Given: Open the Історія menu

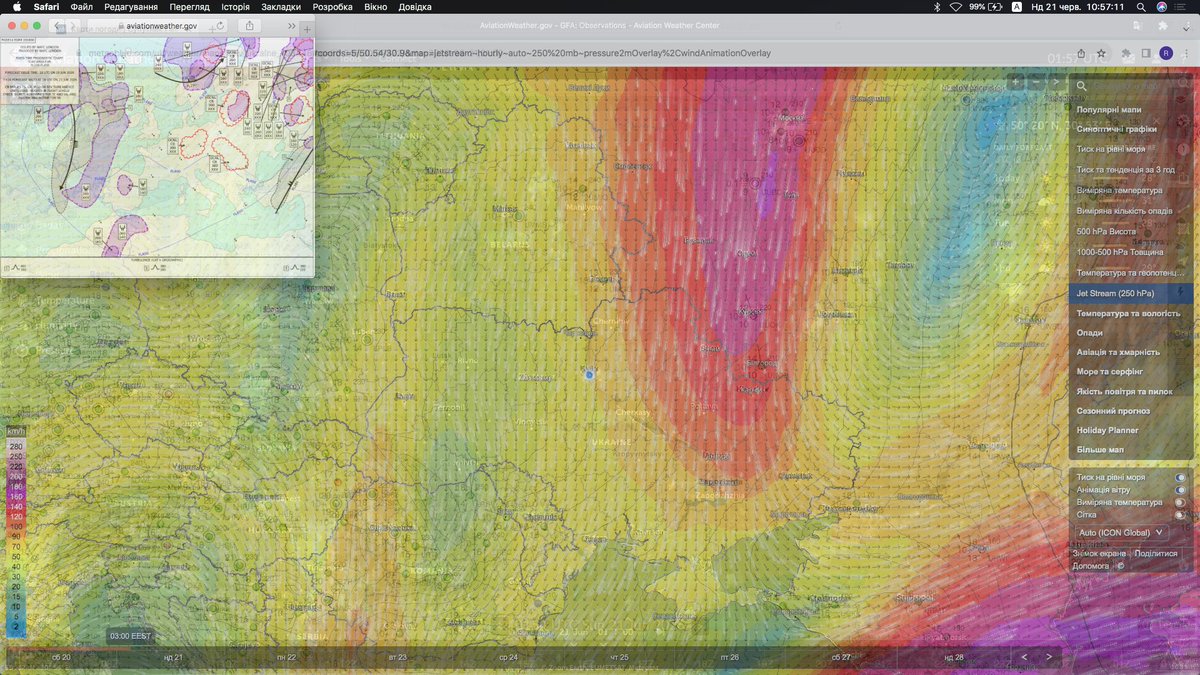Looking at the screenshot, I should [235, 7].
